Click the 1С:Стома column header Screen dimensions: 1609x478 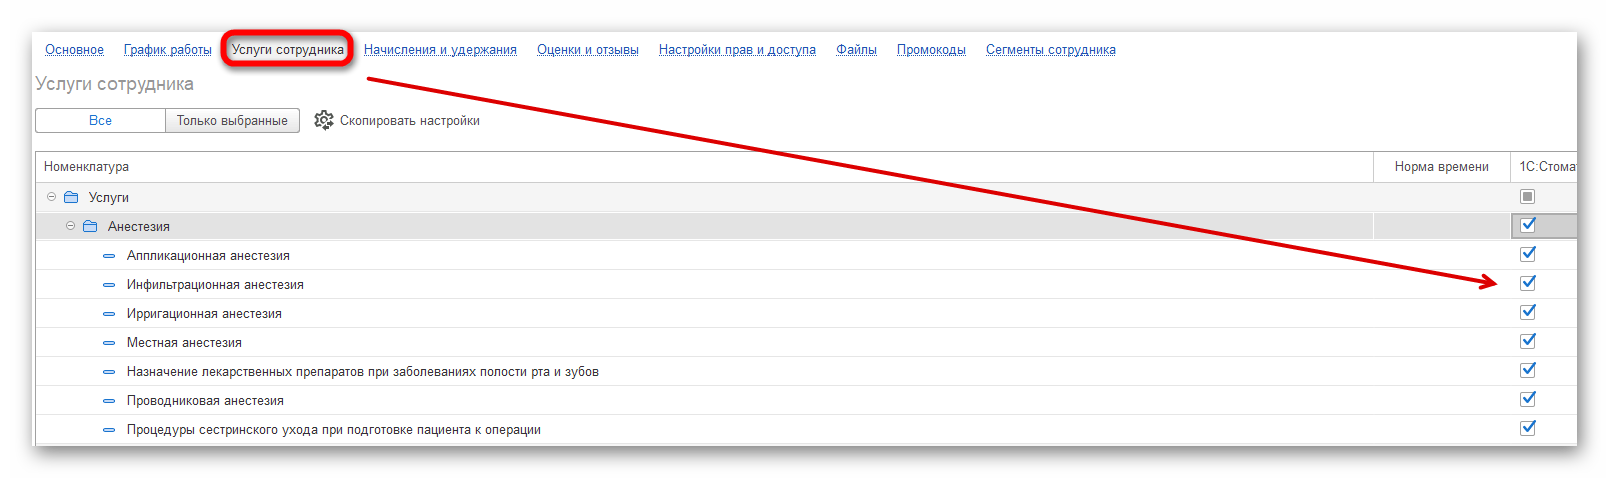tap(1545, 167)
